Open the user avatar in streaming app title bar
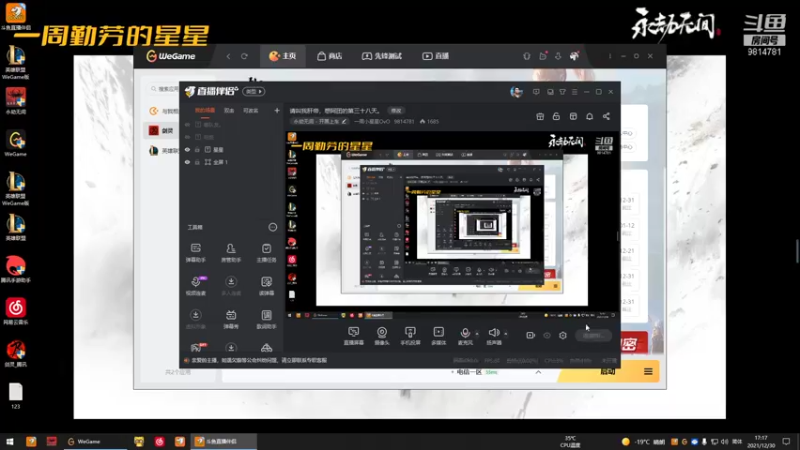 click(x=516, y=92)
